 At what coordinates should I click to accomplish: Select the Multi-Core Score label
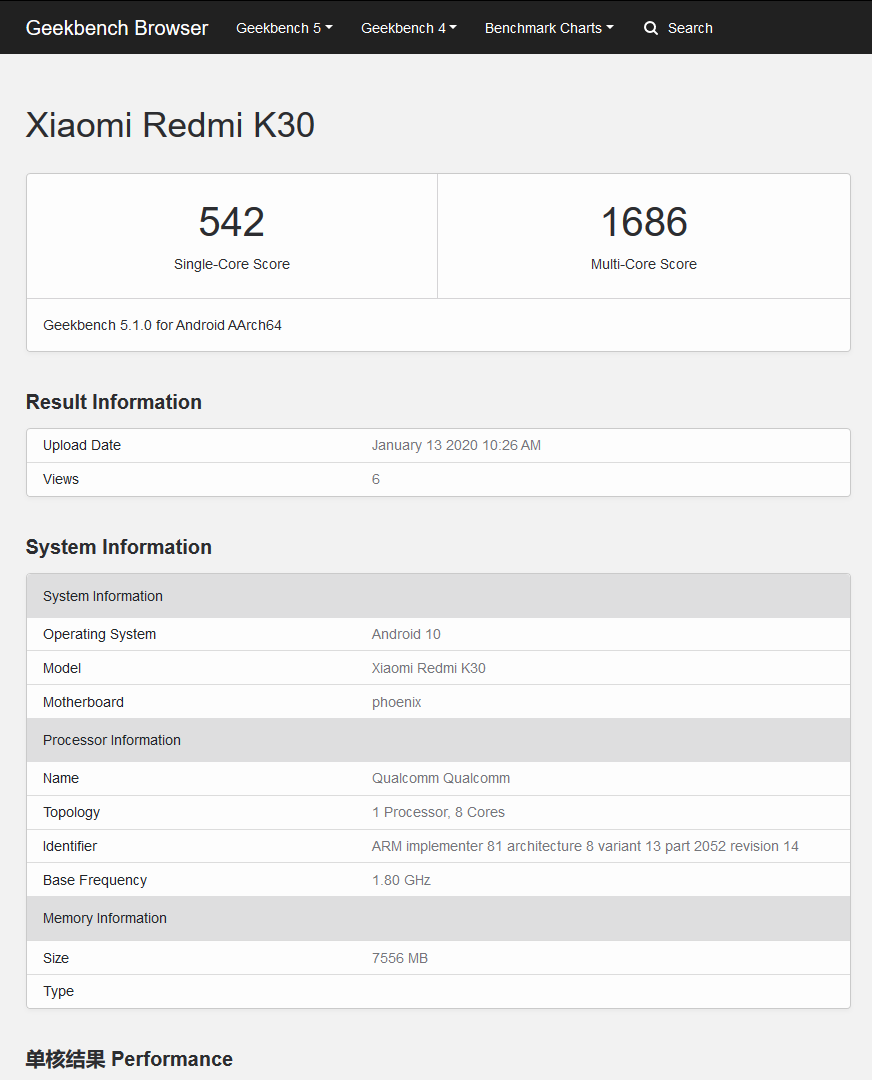(x=644, y=264)
